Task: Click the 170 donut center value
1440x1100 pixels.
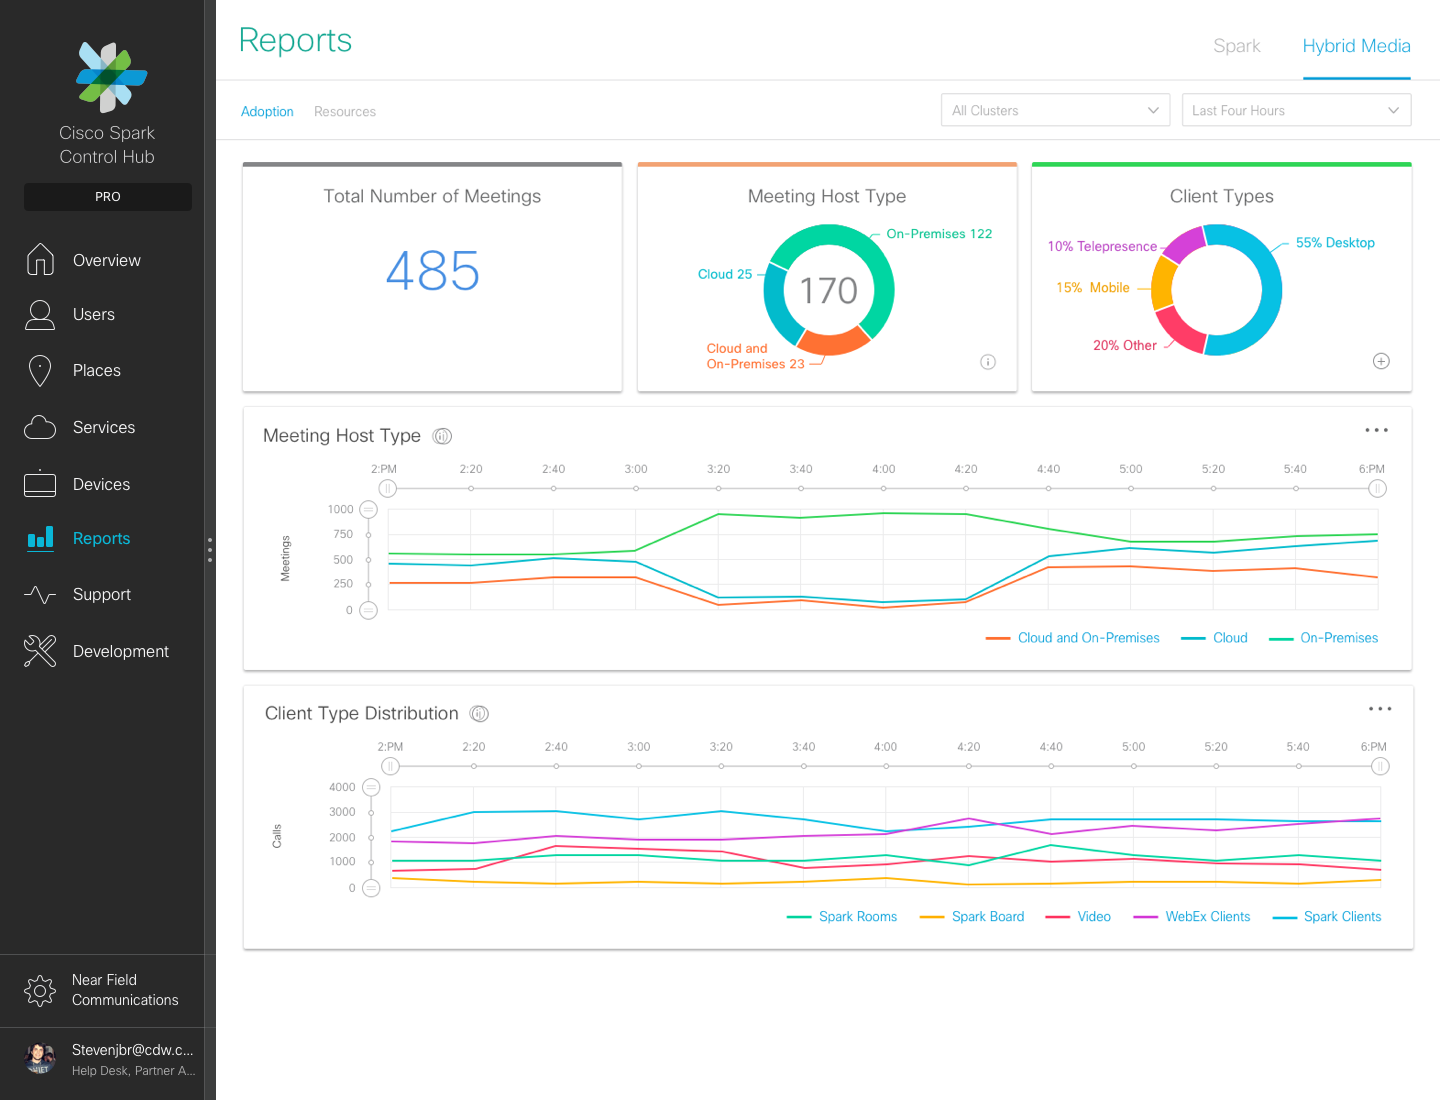Action: (829, 291)
